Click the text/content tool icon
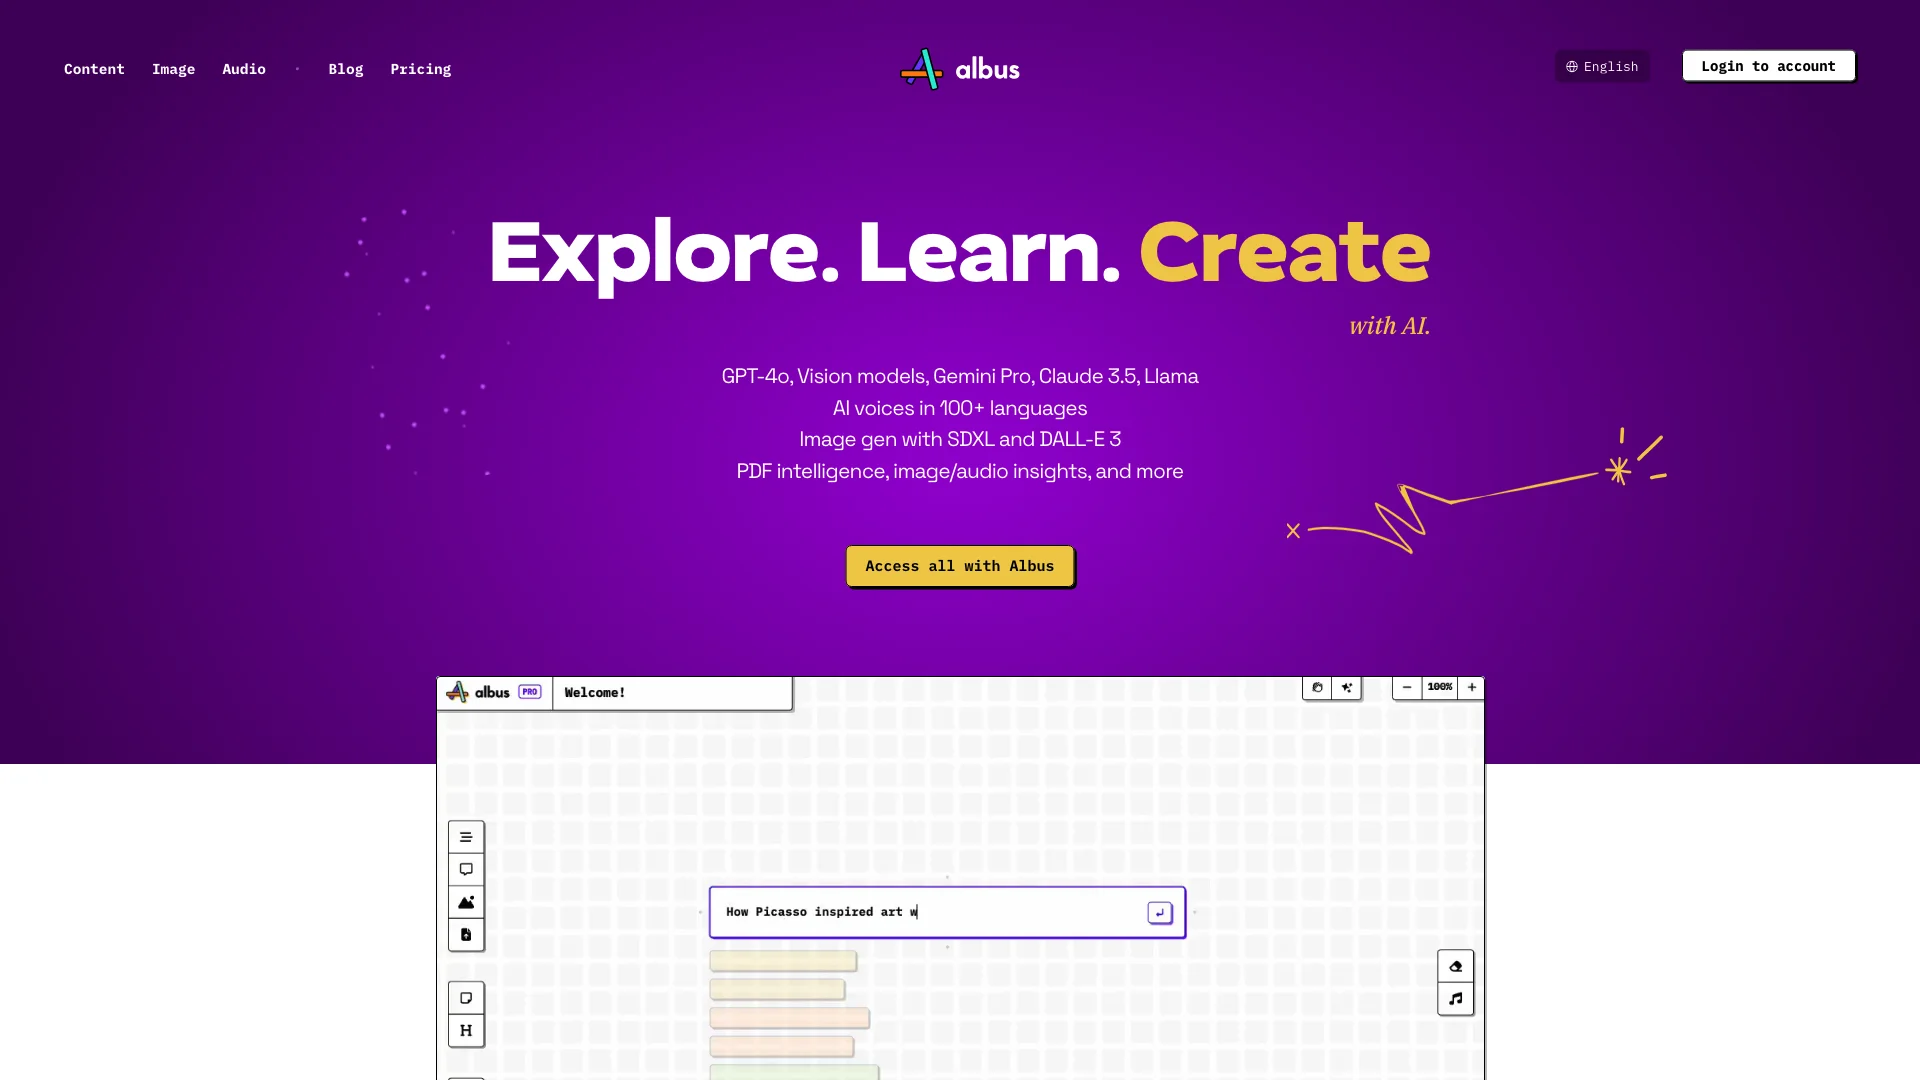The image size is (1920, 1080). [x=467, y=837]
